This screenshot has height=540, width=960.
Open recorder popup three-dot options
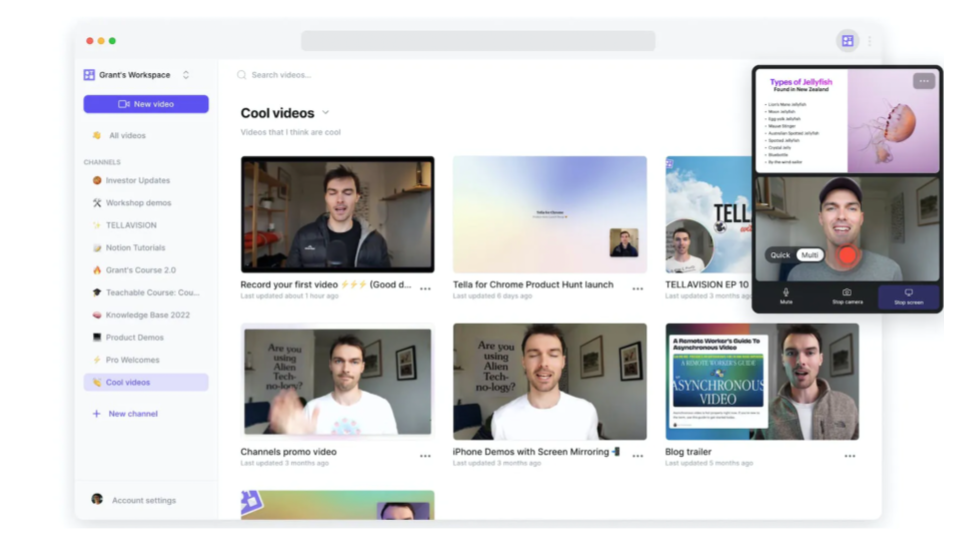pos(924,81)
